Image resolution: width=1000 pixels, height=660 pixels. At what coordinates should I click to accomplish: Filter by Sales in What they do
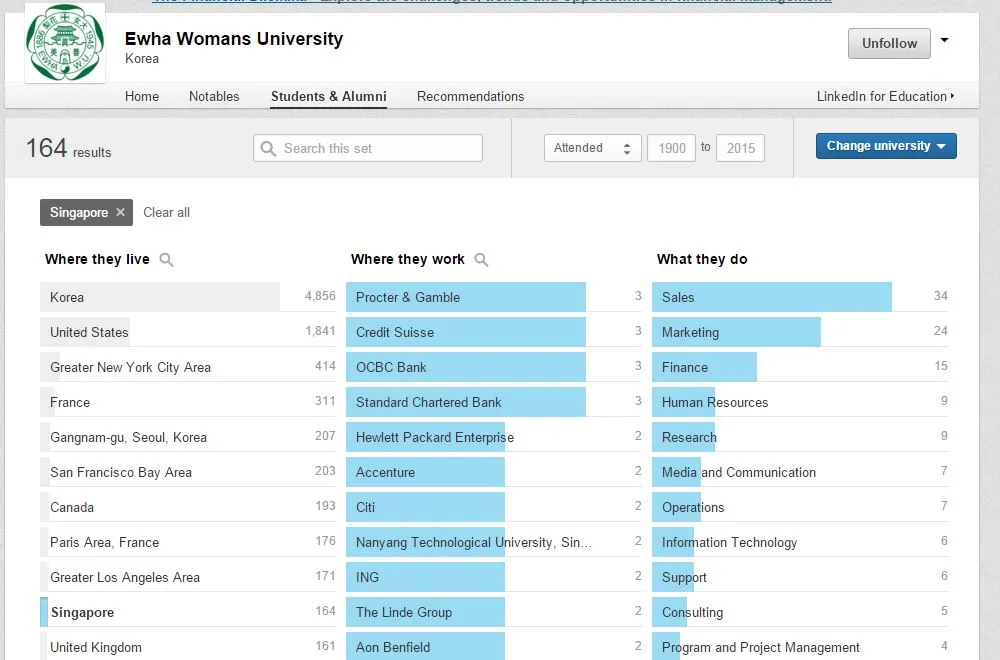click(800, 297)
